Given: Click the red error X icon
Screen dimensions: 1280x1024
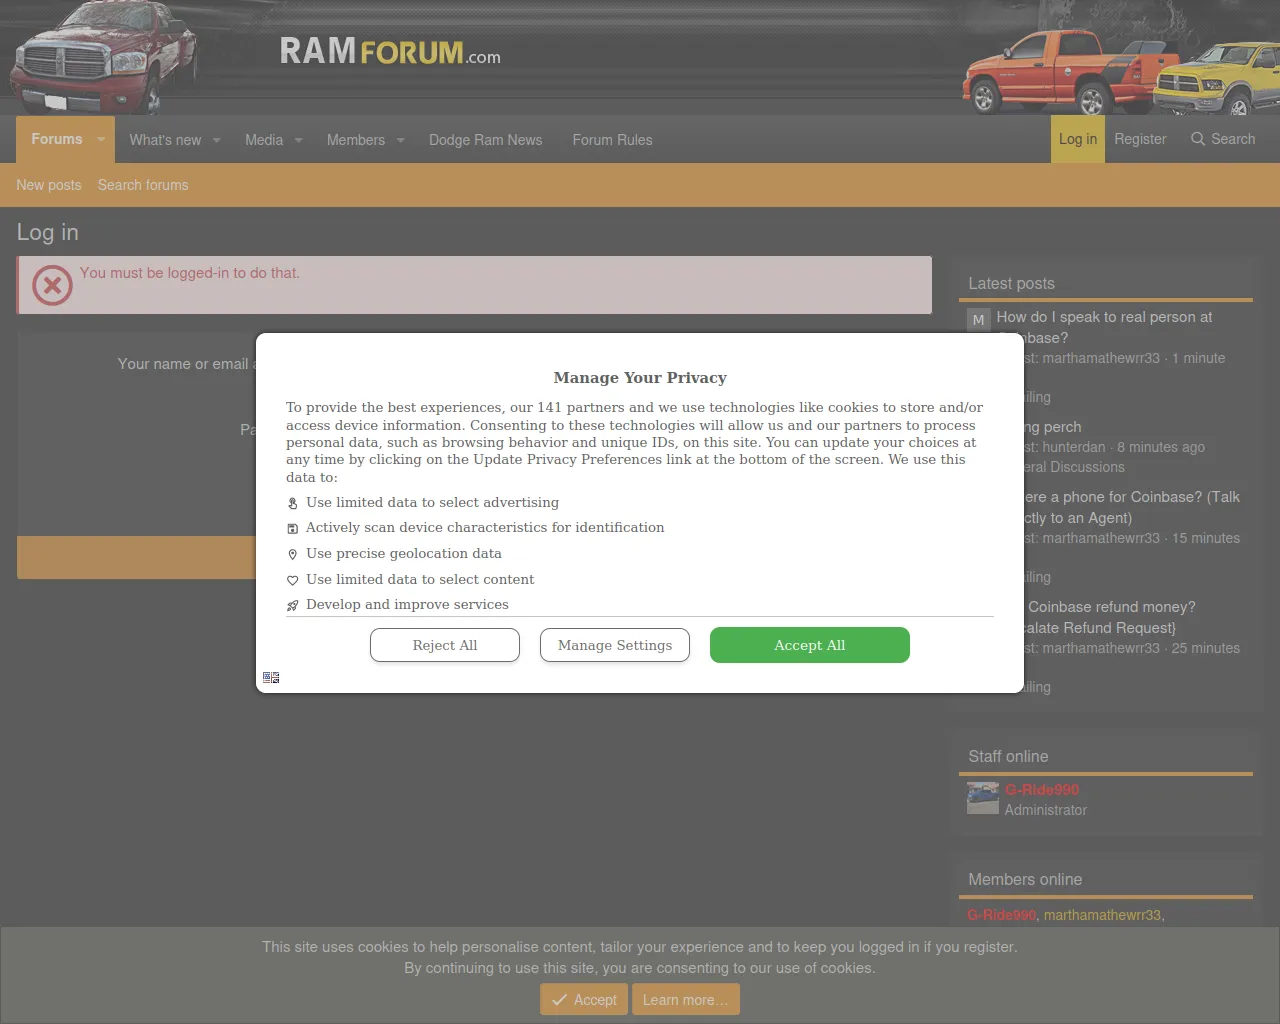Looking at the screenshot, I should pos(52,285).
